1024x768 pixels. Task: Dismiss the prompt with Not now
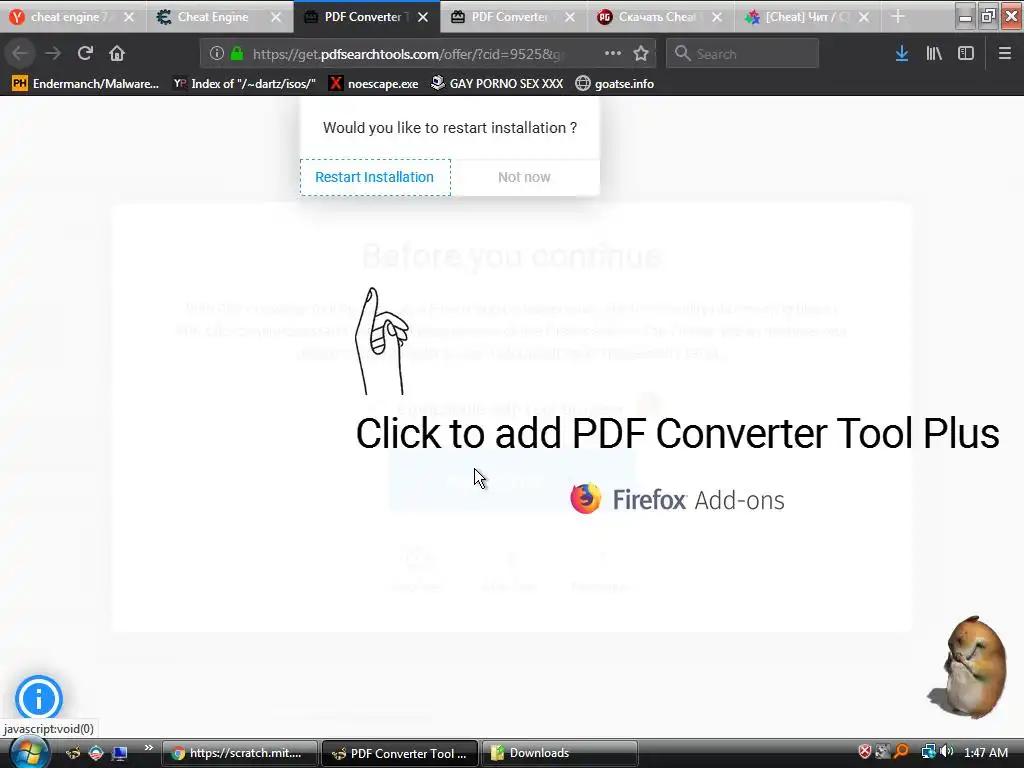tap(524, 177)
